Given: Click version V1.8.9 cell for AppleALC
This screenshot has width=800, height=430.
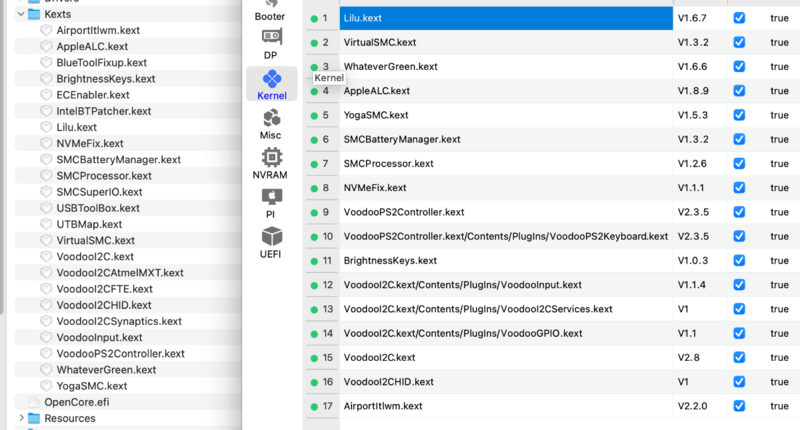Looking at the screenshot, I should 693,91.
